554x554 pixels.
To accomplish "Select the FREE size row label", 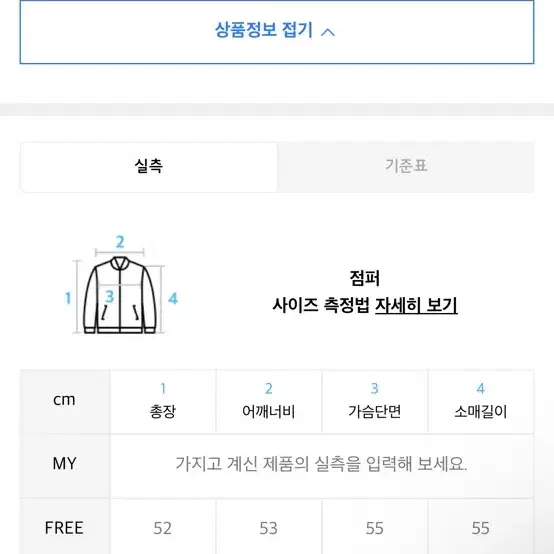I will (x=64, y=528).
